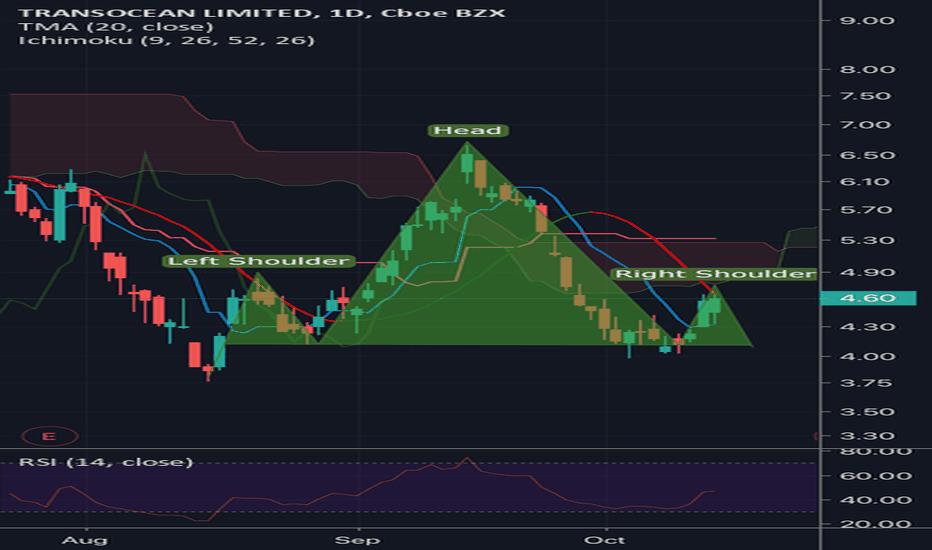Open the Ichimoku (9, 26, 52, 26) legend
Viewport: 932px width, 550px height.
pyautogui.click(x=166, y=40)
